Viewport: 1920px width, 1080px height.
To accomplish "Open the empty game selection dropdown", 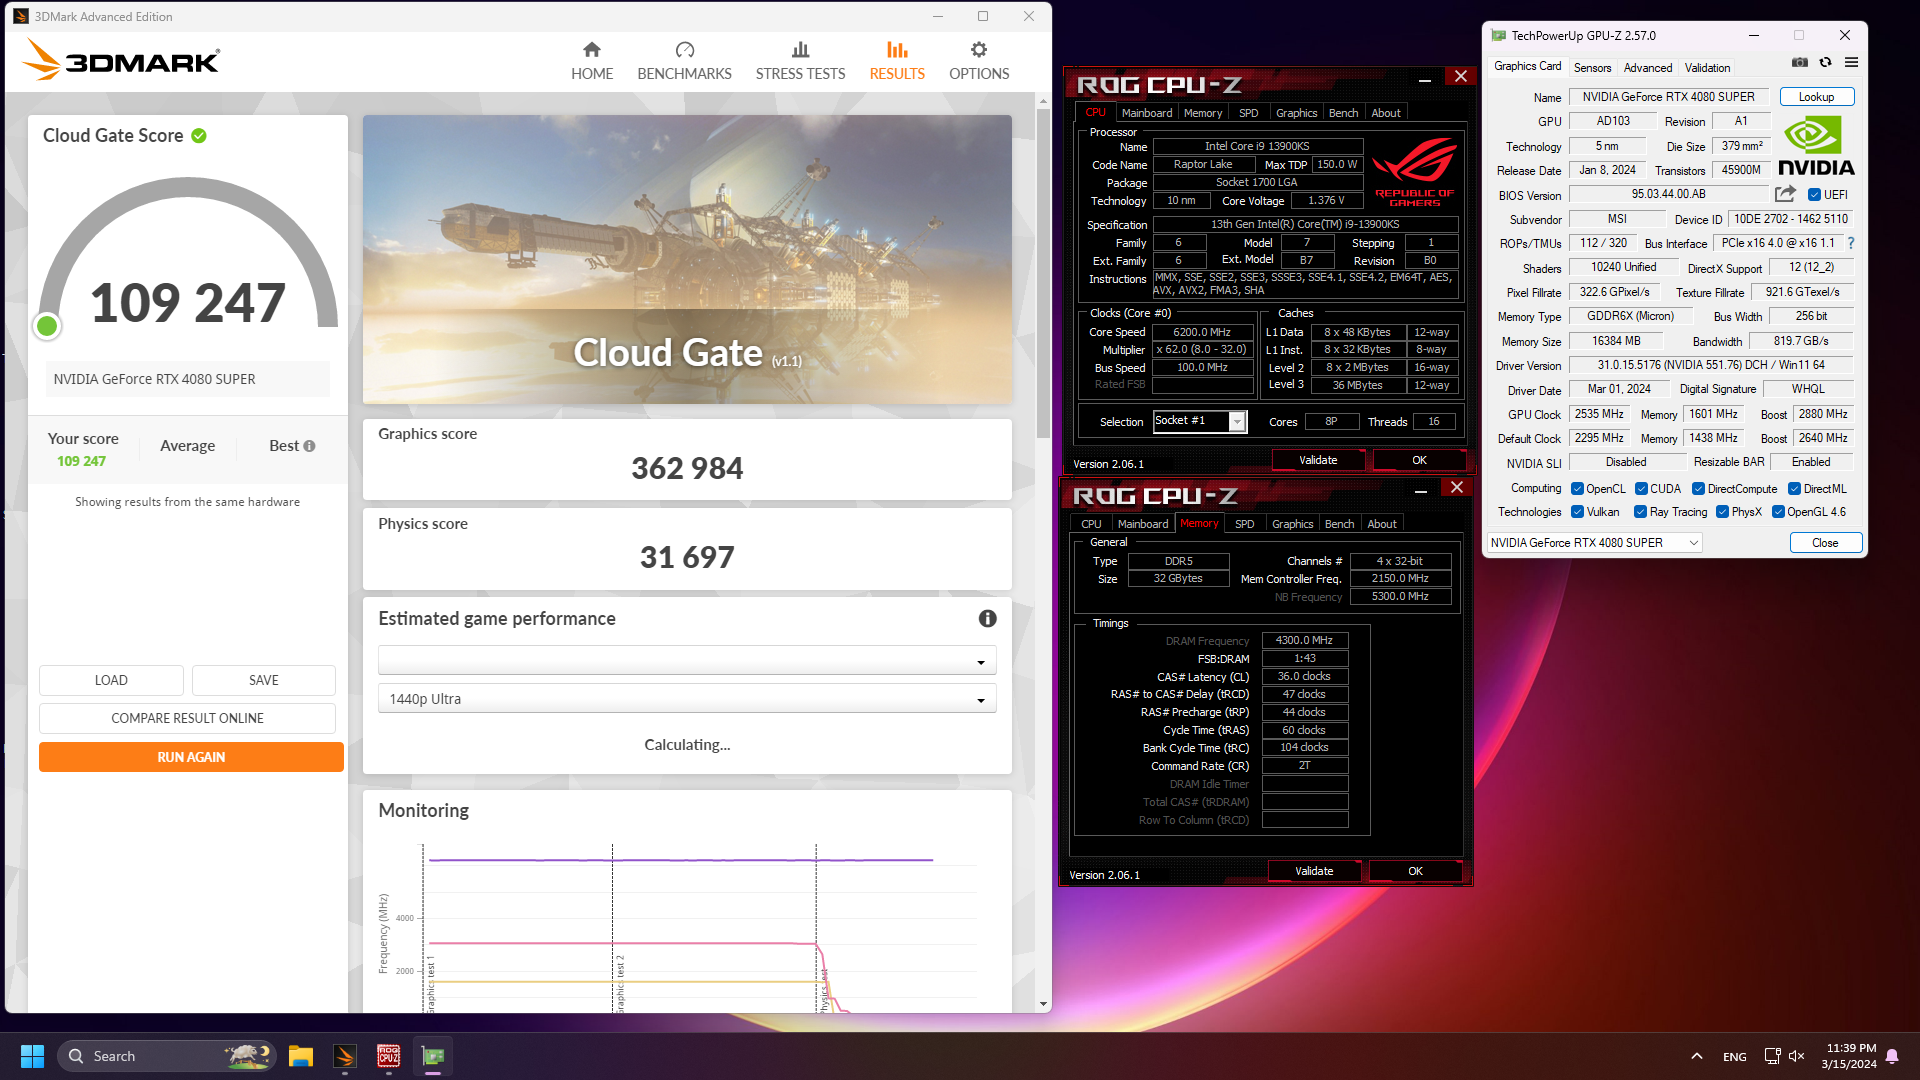I will pos(687,661).
